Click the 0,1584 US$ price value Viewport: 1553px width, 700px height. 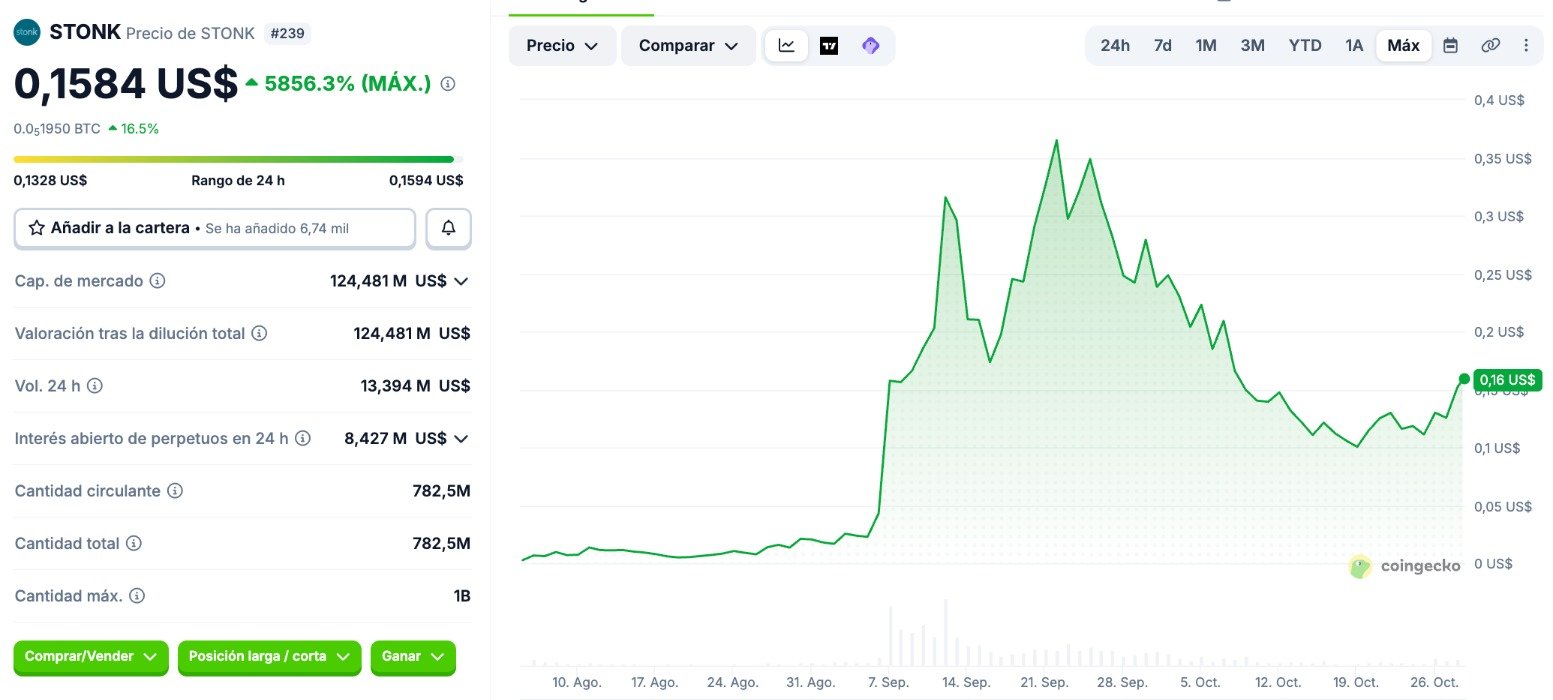tap(126, 84)
